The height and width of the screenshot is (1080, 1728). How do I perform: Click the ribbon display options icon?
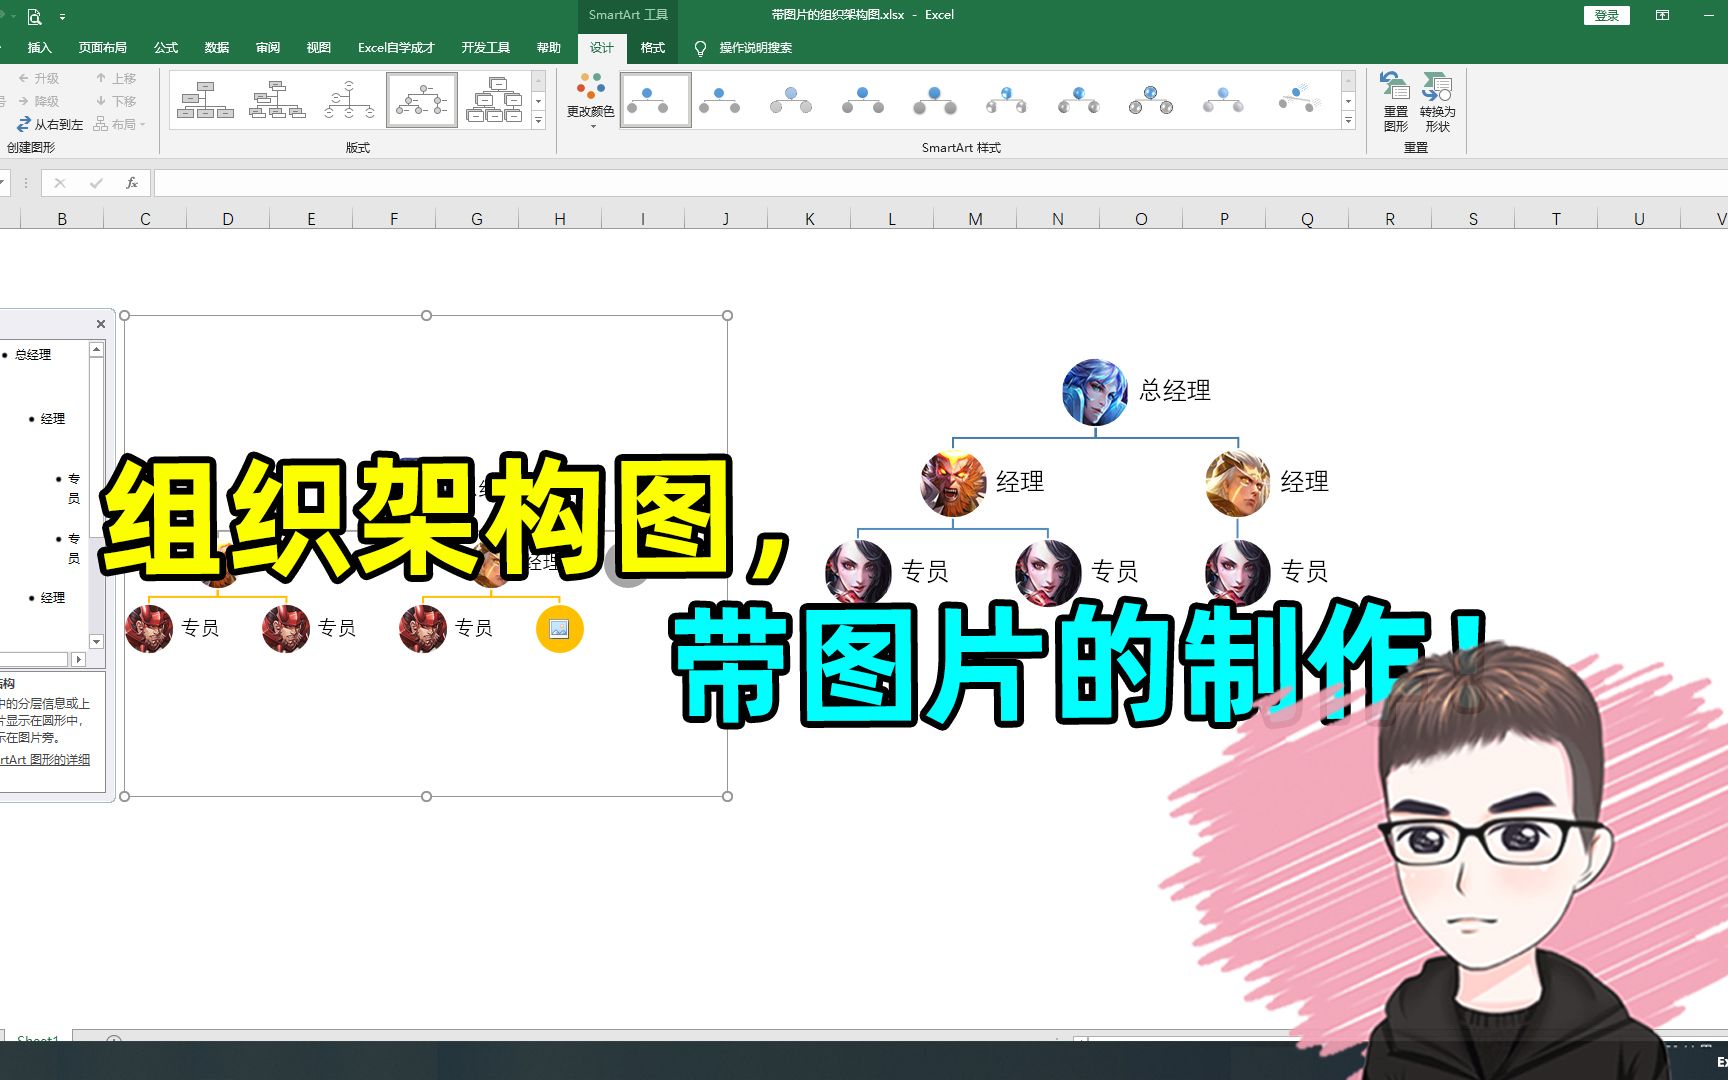(1662, 15)
